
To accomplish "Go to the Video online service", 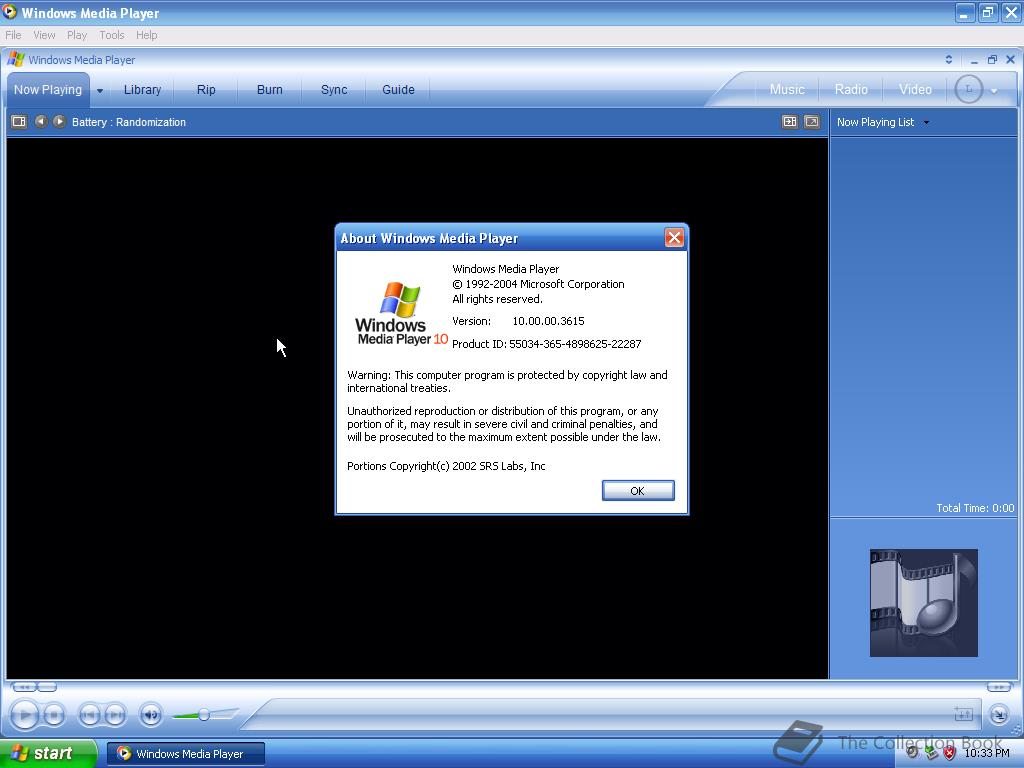I will tap(915, 90).
